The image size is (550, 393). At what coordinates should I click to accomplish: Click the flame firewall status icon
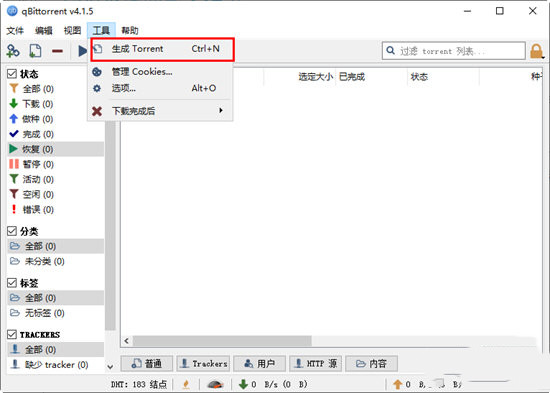click(186, 385)
